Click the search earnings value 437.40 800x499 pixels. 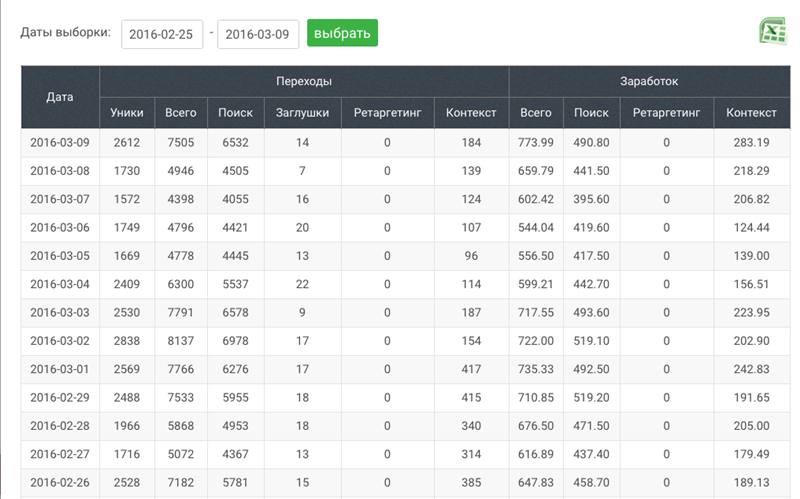591,454
